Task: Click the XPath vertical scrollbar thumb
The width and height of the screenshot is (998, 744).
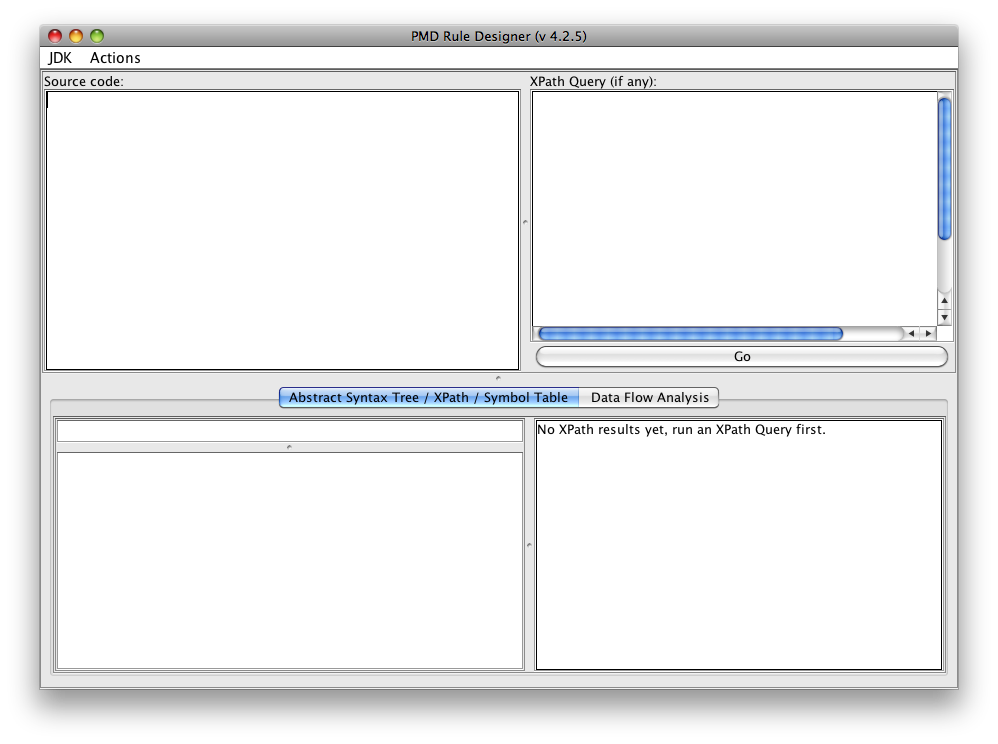Action: pos(945,169)
